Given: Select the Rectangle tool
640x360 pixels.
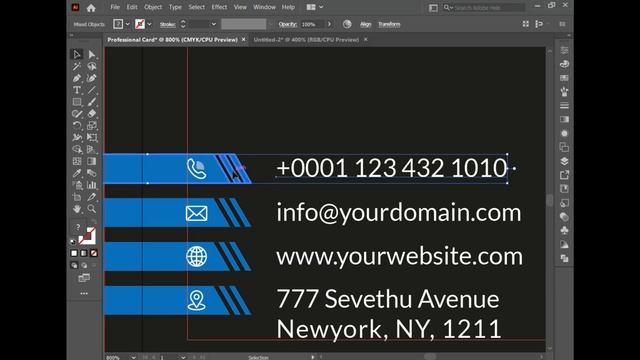Looking at the screenshot, I should pyautogui.click(x=77, y=102).
